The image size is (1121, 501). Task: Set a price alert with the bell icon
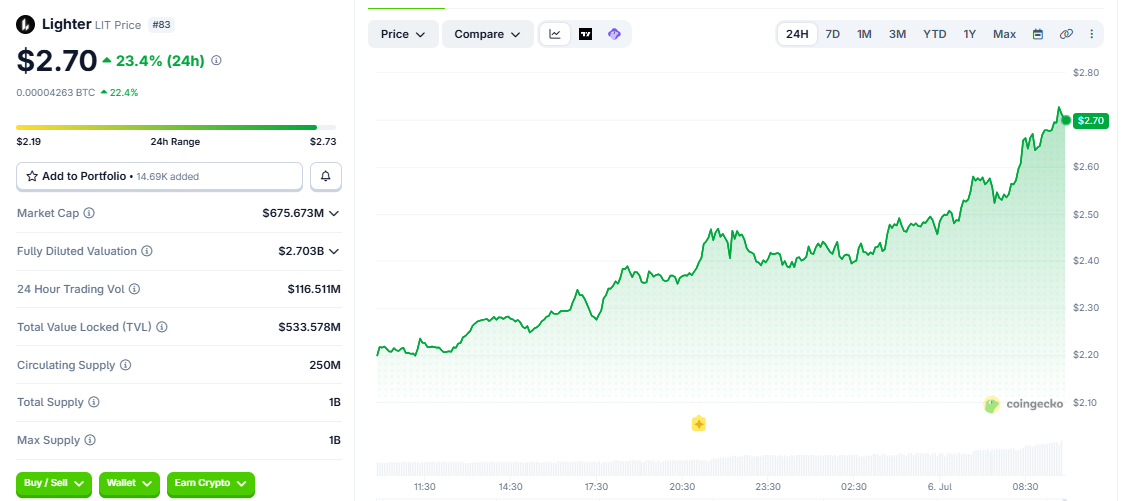326,176
